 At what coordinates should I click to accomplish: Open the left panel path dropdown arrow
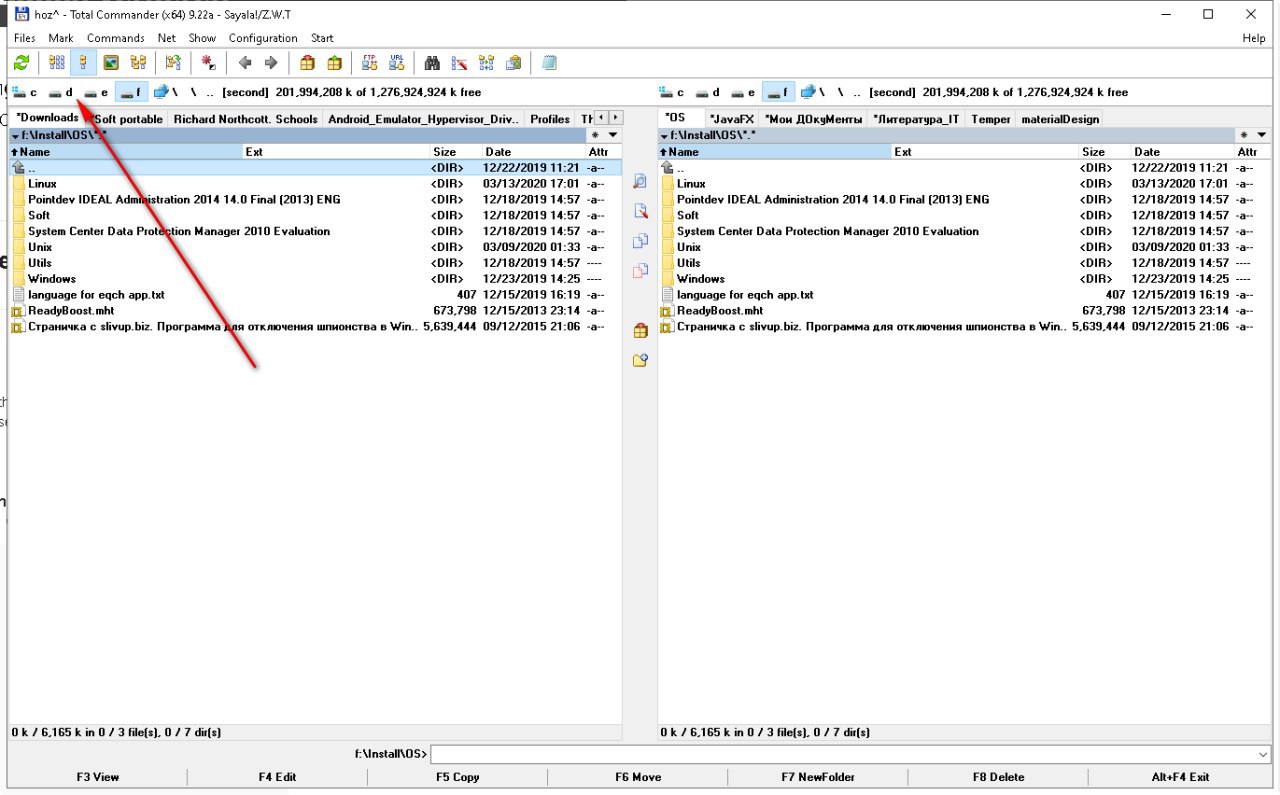15,135
